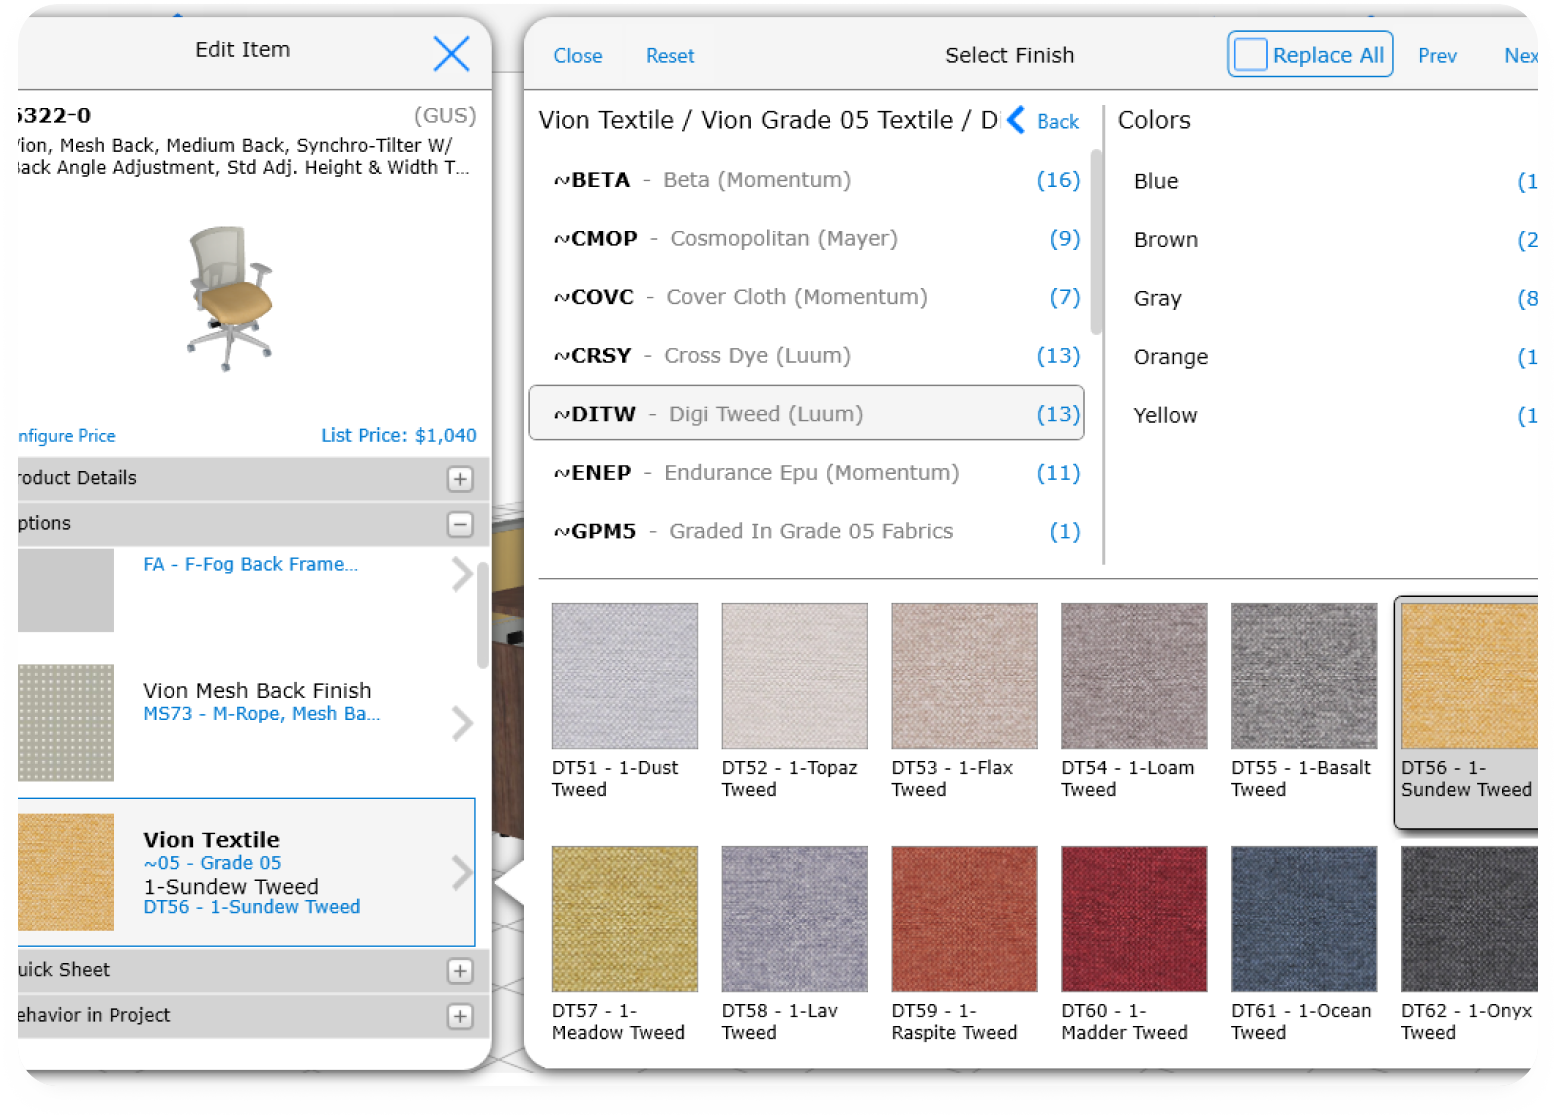Screen dimensions: 1556x1118
Task: Open the Vion Mesh Back Finish chevron
Action: [x=461, y=723]
